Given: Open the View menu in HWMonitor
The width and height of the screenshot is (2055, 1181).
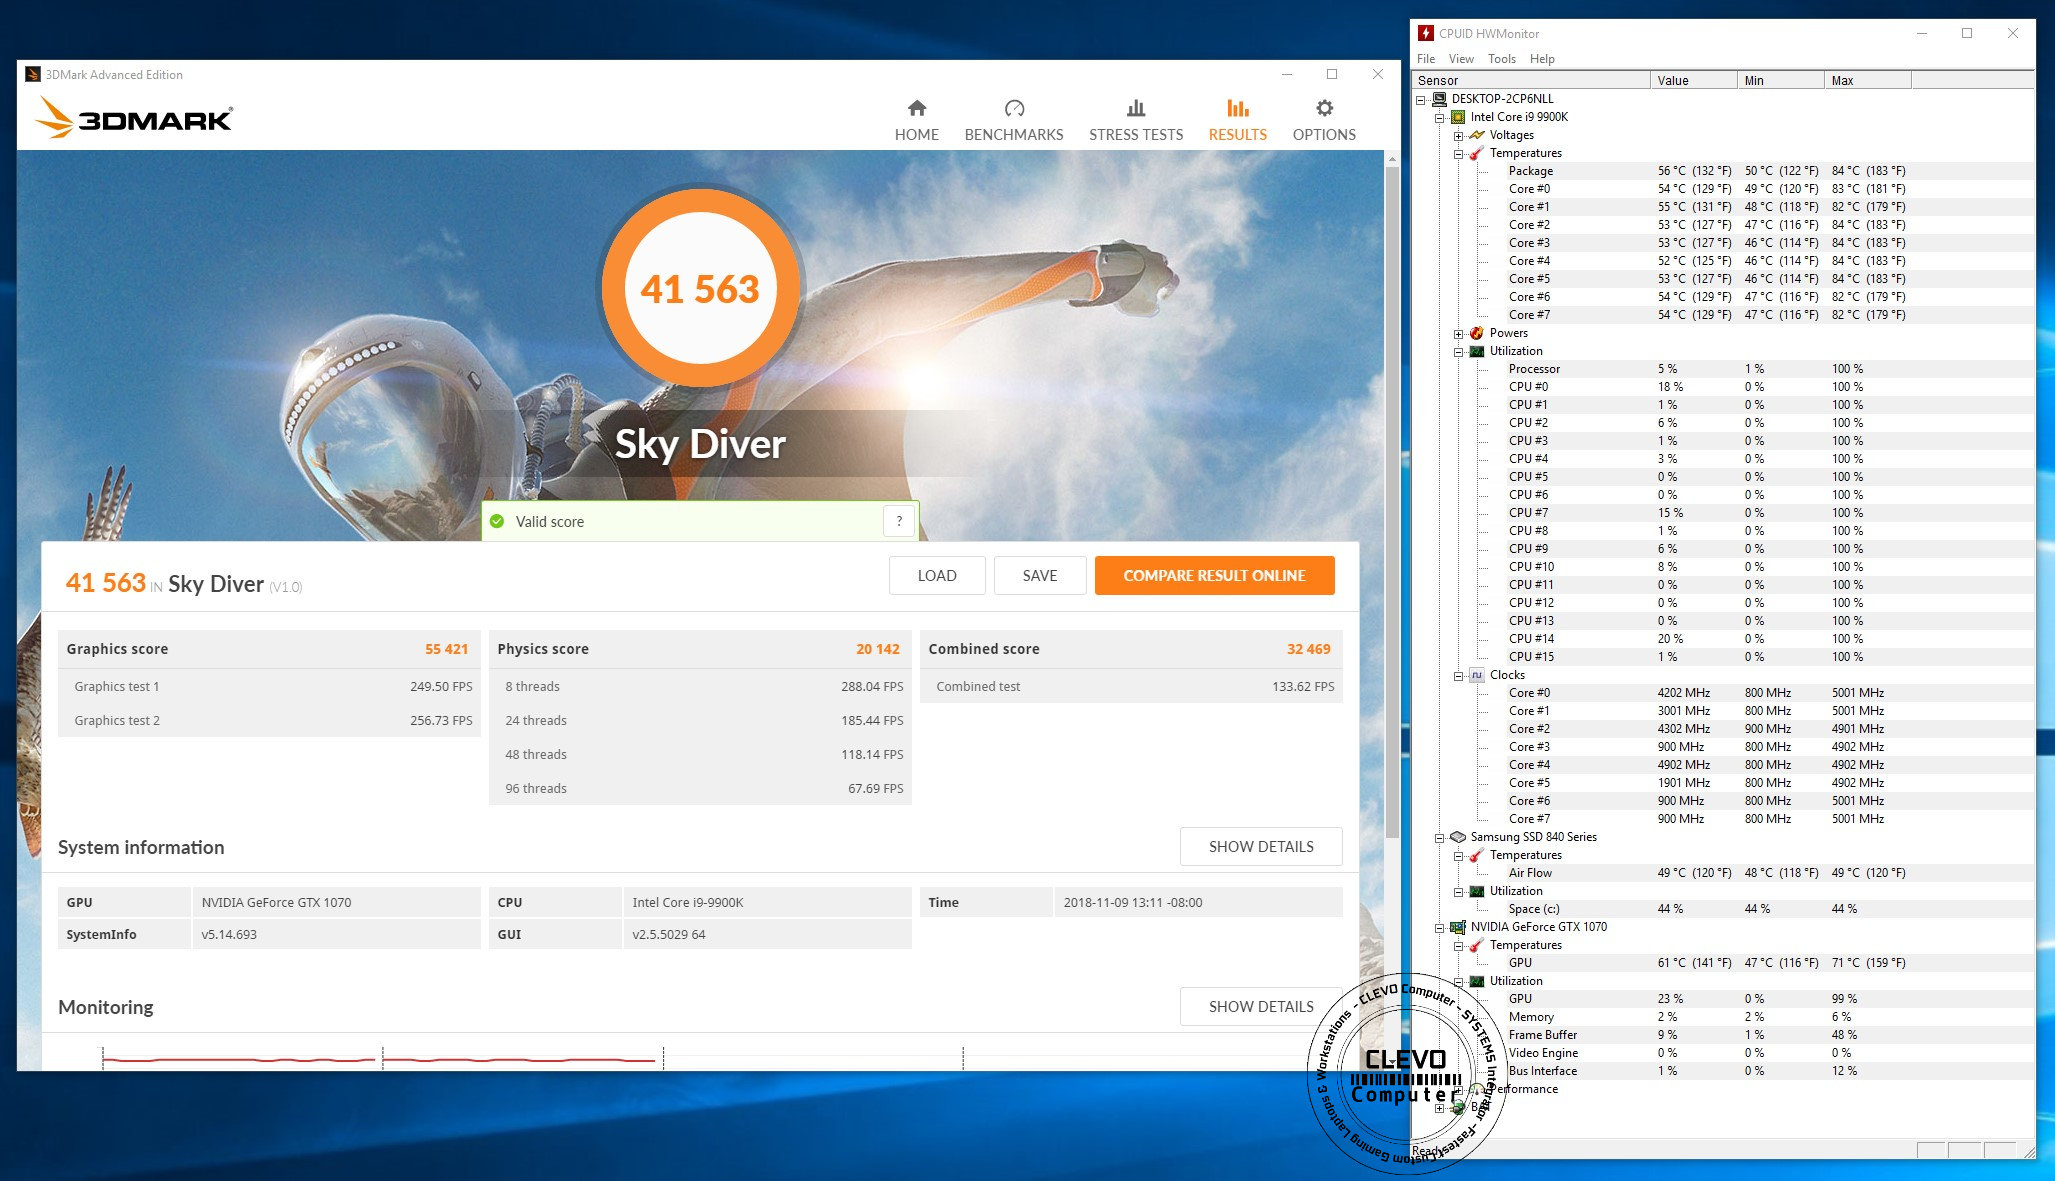Looking at the screenshot, I should [1461, 59].
